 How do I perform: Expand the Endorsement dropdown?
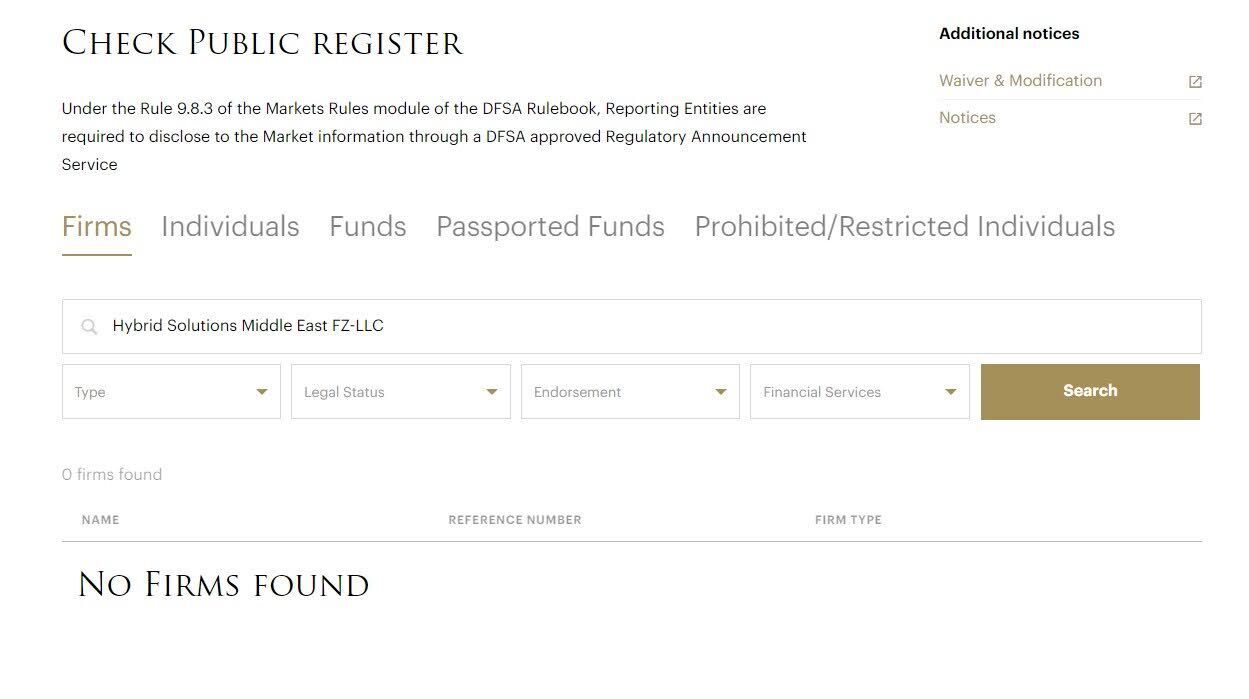(x=630, y=392)
